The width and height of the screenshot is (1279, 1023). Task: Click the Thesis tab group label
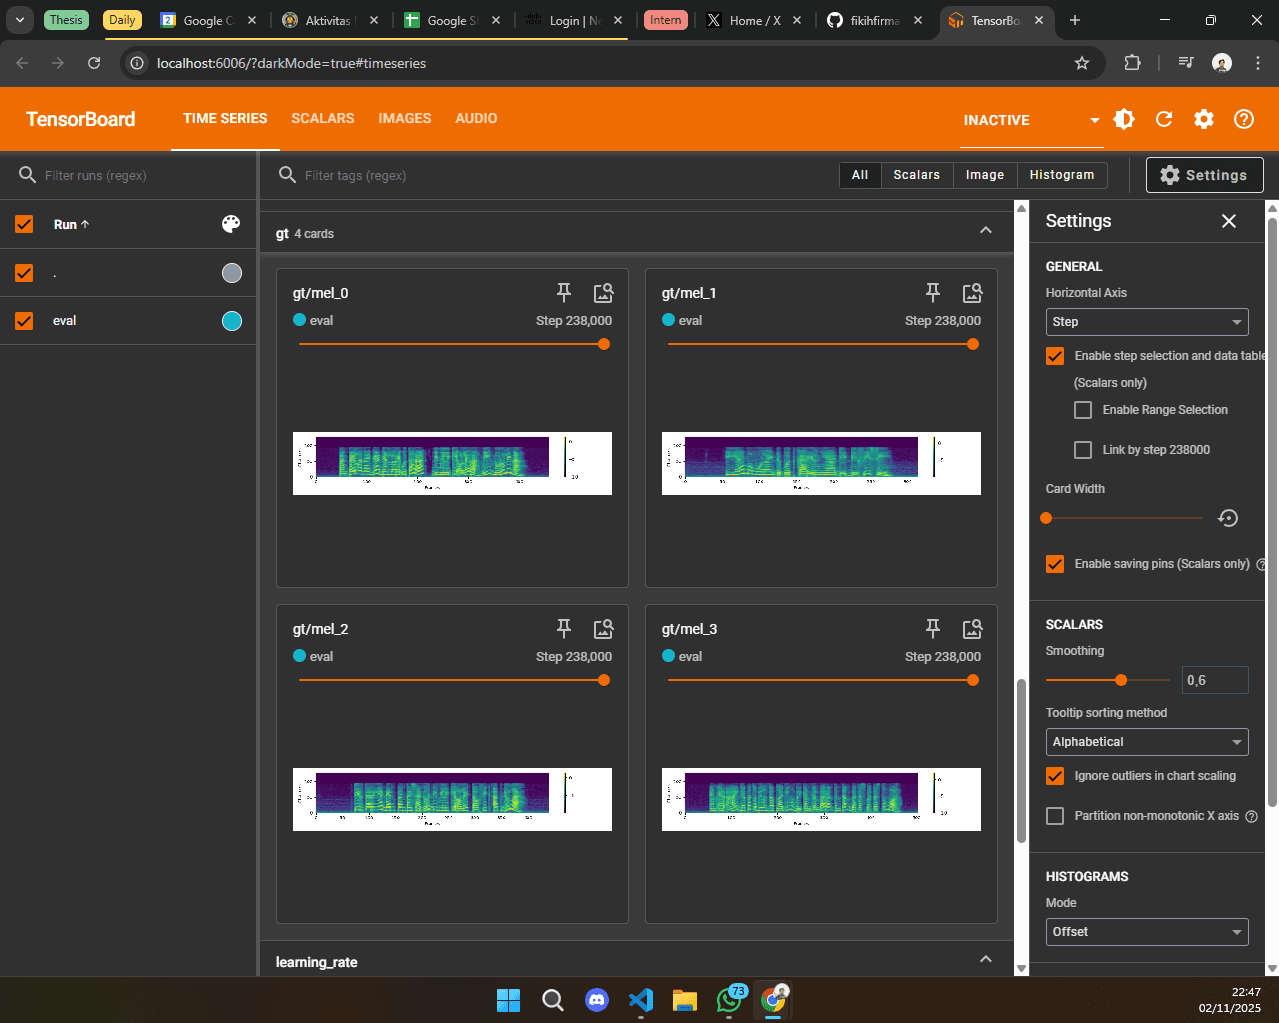(66, 20)
